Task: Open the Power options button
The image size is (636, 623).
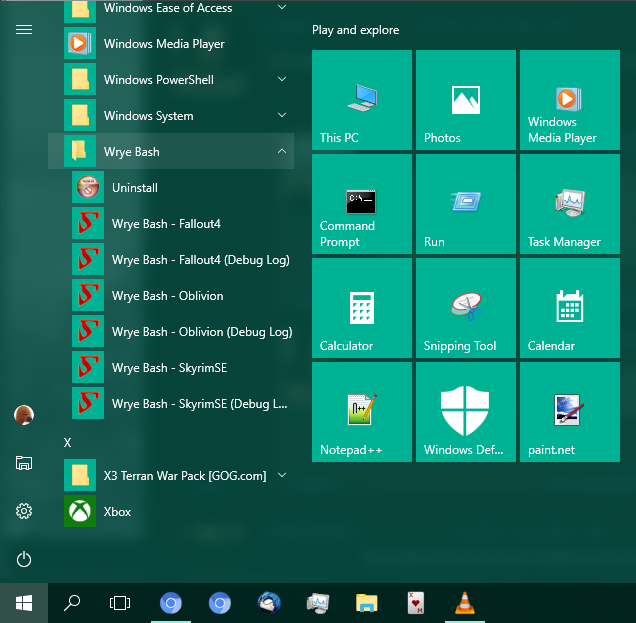Action: [x=24, y=559]
